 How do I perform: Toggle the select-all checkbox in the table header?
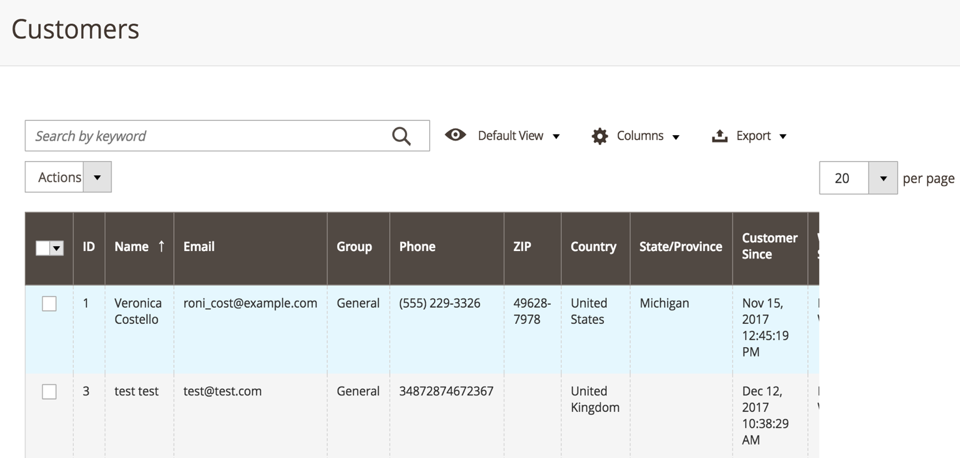(x=42, y=248)
